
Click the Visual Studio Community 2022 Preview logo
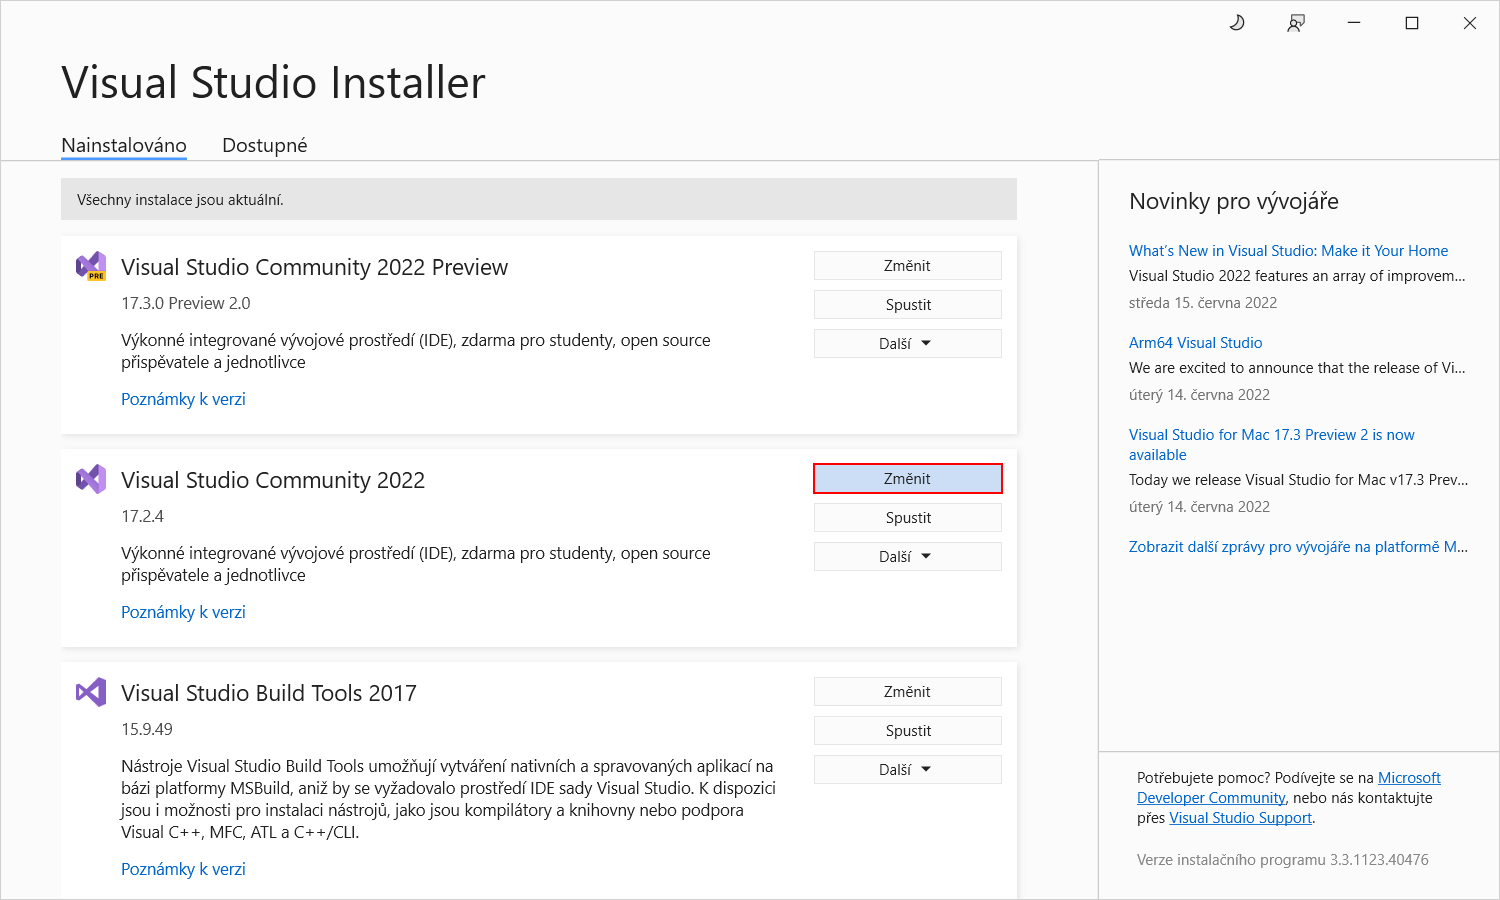[91, 266]
